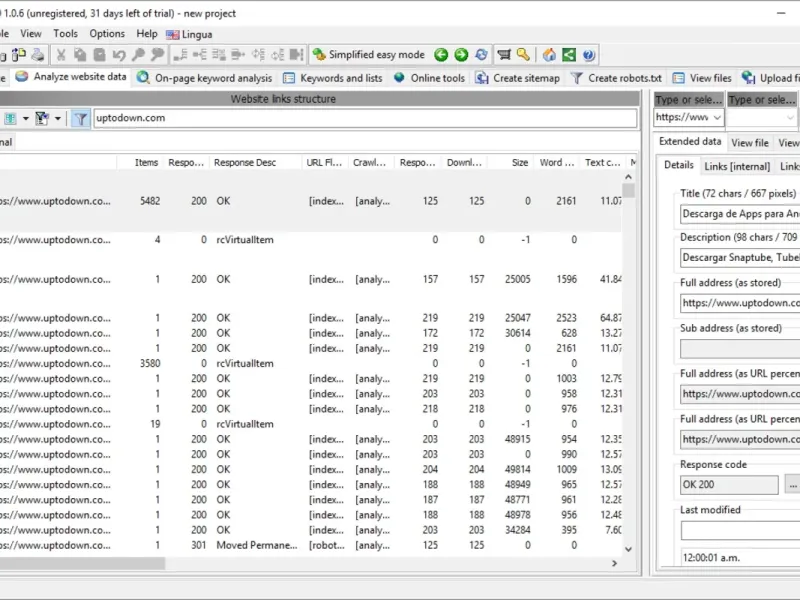800x600 pixels.
Task: Click the On-page keyword analysis magnifier icon
Action: click(x=143, y=78)
